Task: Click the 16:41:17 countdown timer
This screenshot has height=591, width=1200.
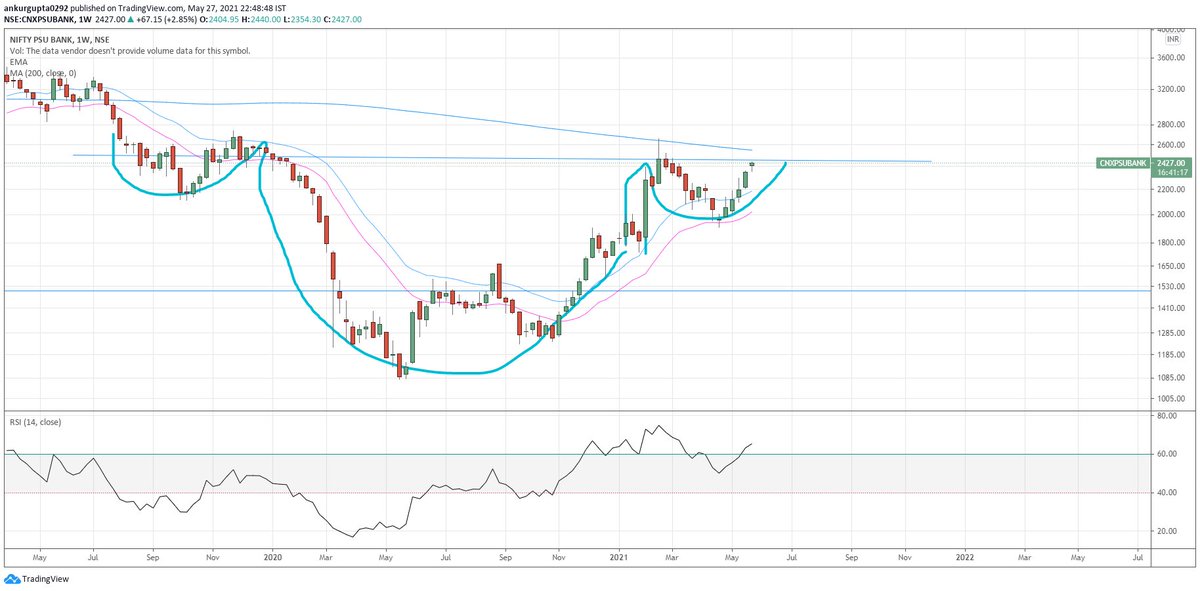Action: click(x=1170, y=173)
